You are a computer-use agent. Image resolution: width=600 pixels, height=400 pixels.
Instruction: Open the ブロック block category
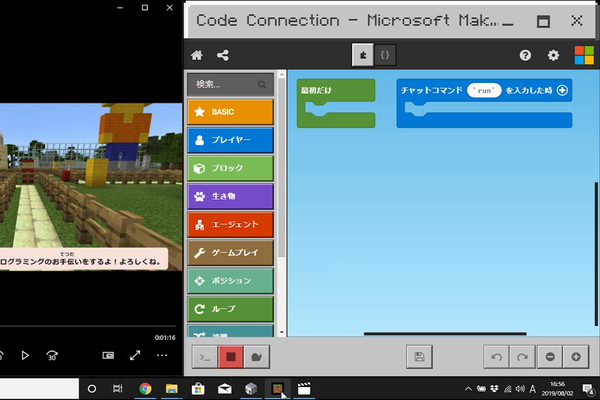230,168
